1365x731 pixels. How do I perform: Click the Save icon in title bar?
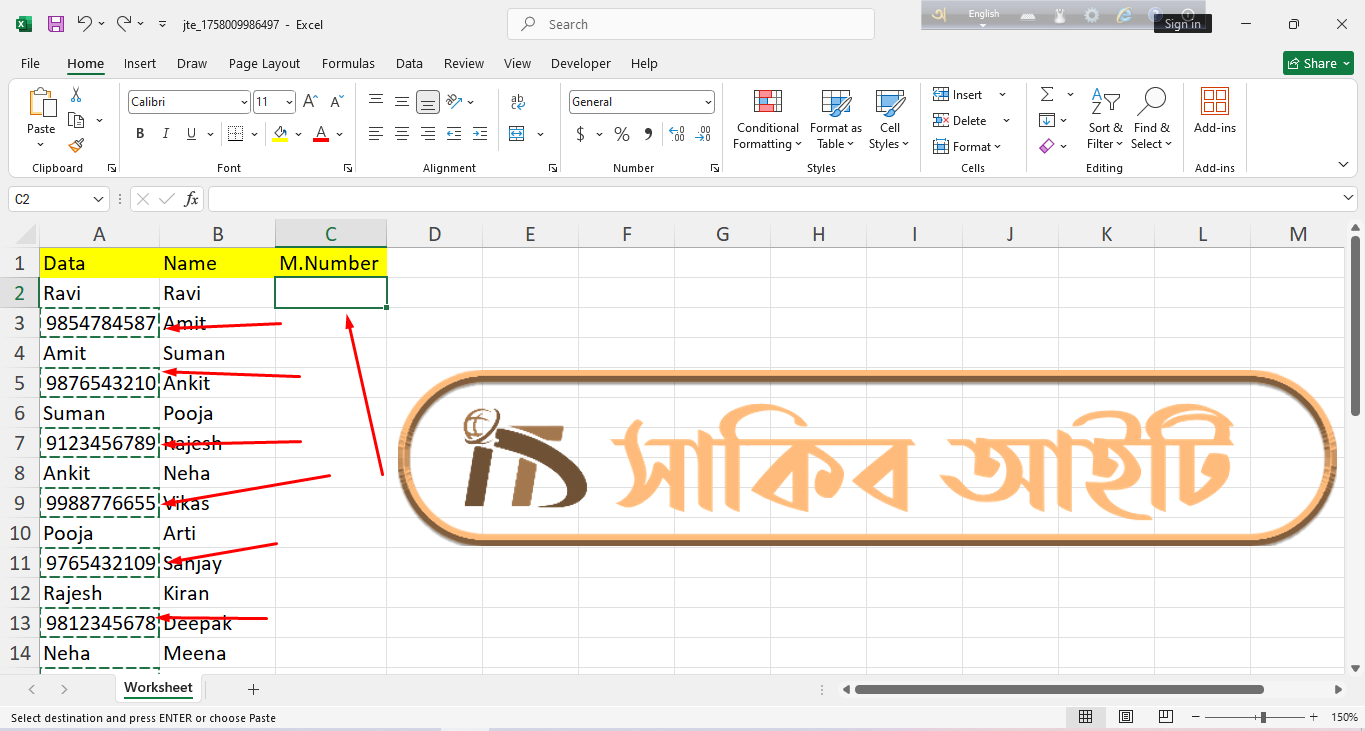click(x=56, y=24)
